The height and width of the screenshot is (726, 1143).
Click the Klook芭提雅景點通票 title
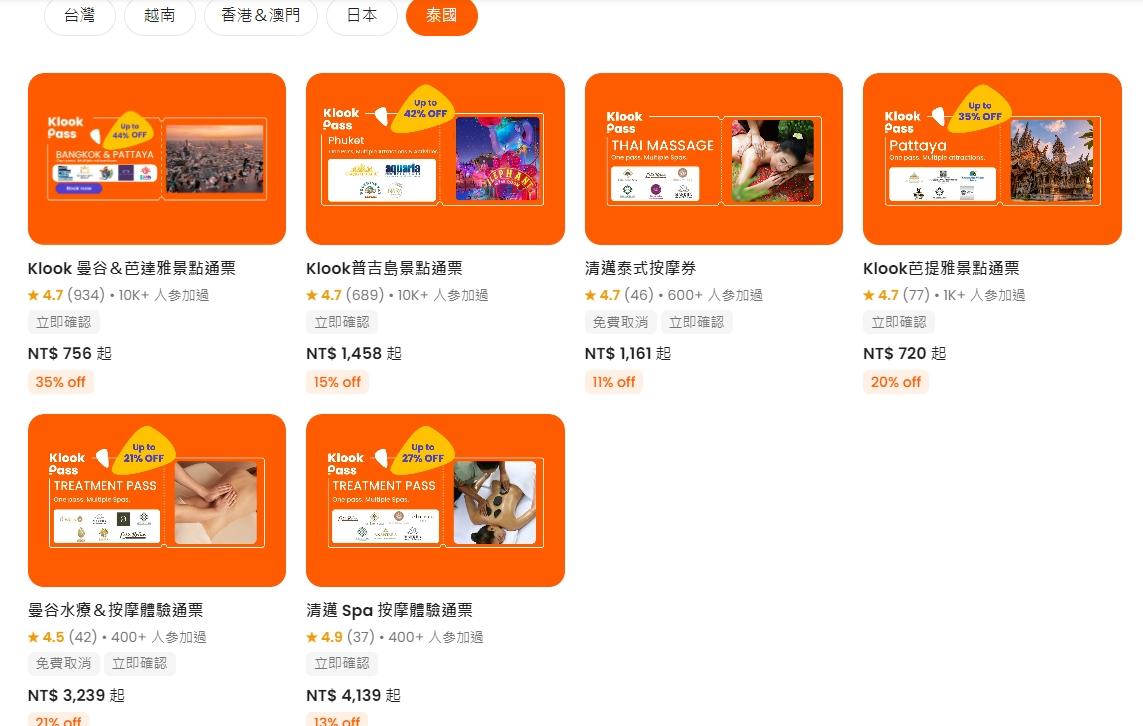tap(941, 268)
